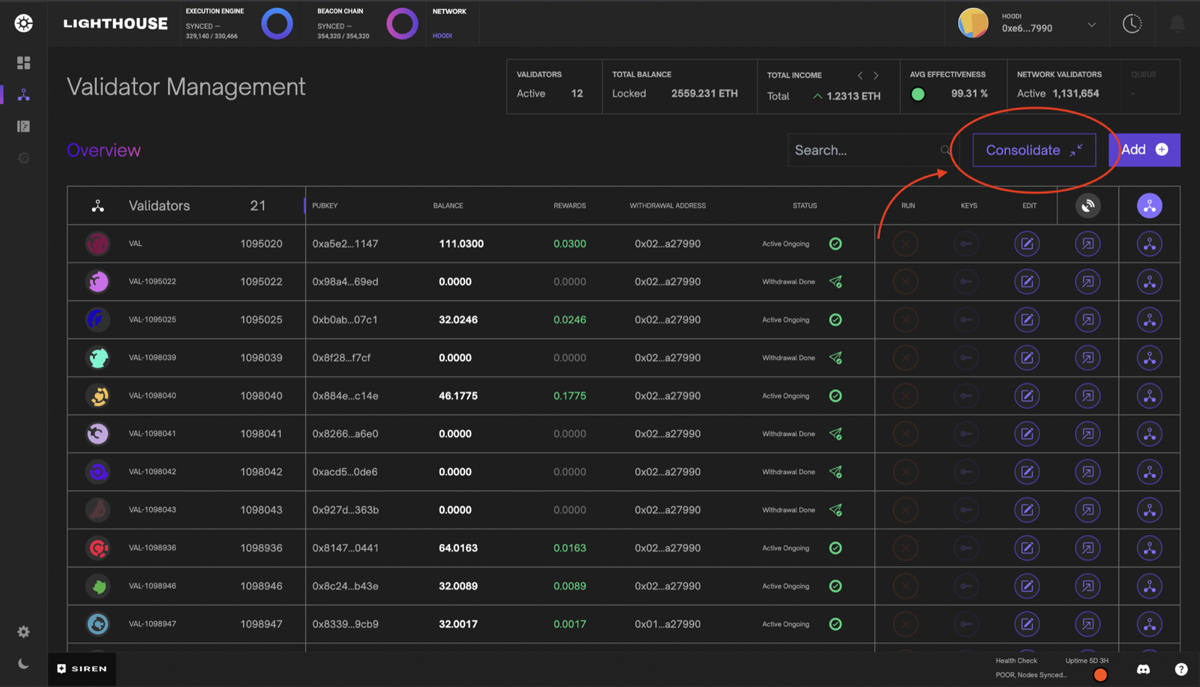1200x687 pixels.
Task: Open the settings gear in sidebar
Action: [x=24, y=632]
